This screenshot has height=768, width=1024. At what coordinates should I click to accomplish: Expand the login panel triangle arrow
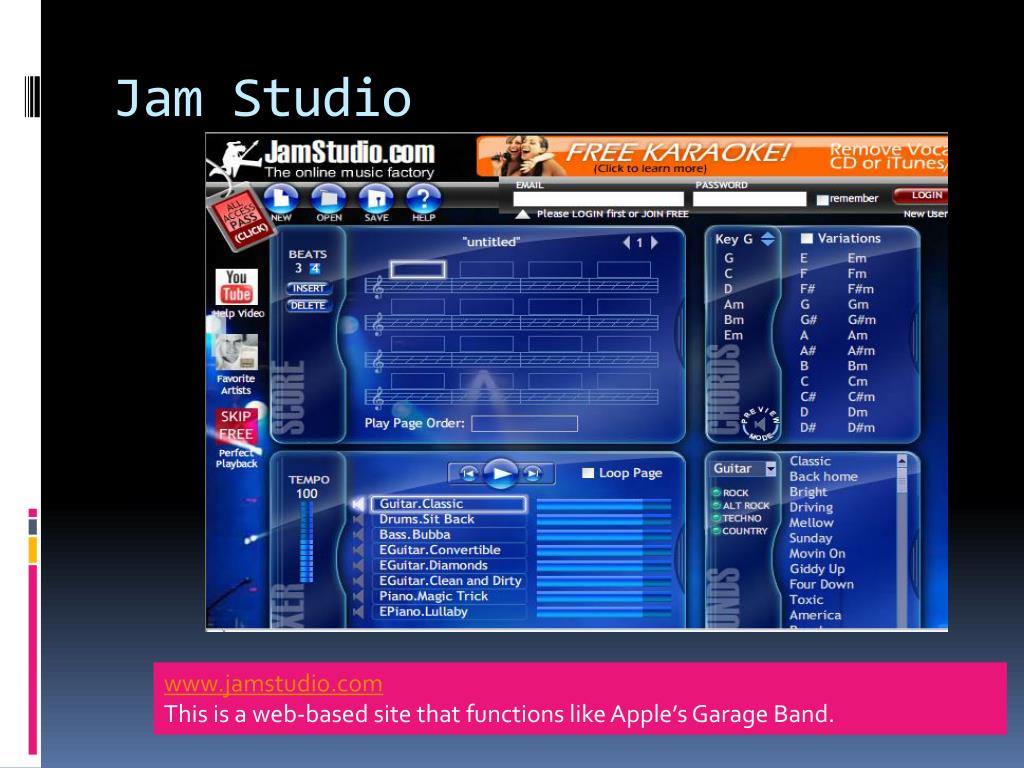click(522, 214)
